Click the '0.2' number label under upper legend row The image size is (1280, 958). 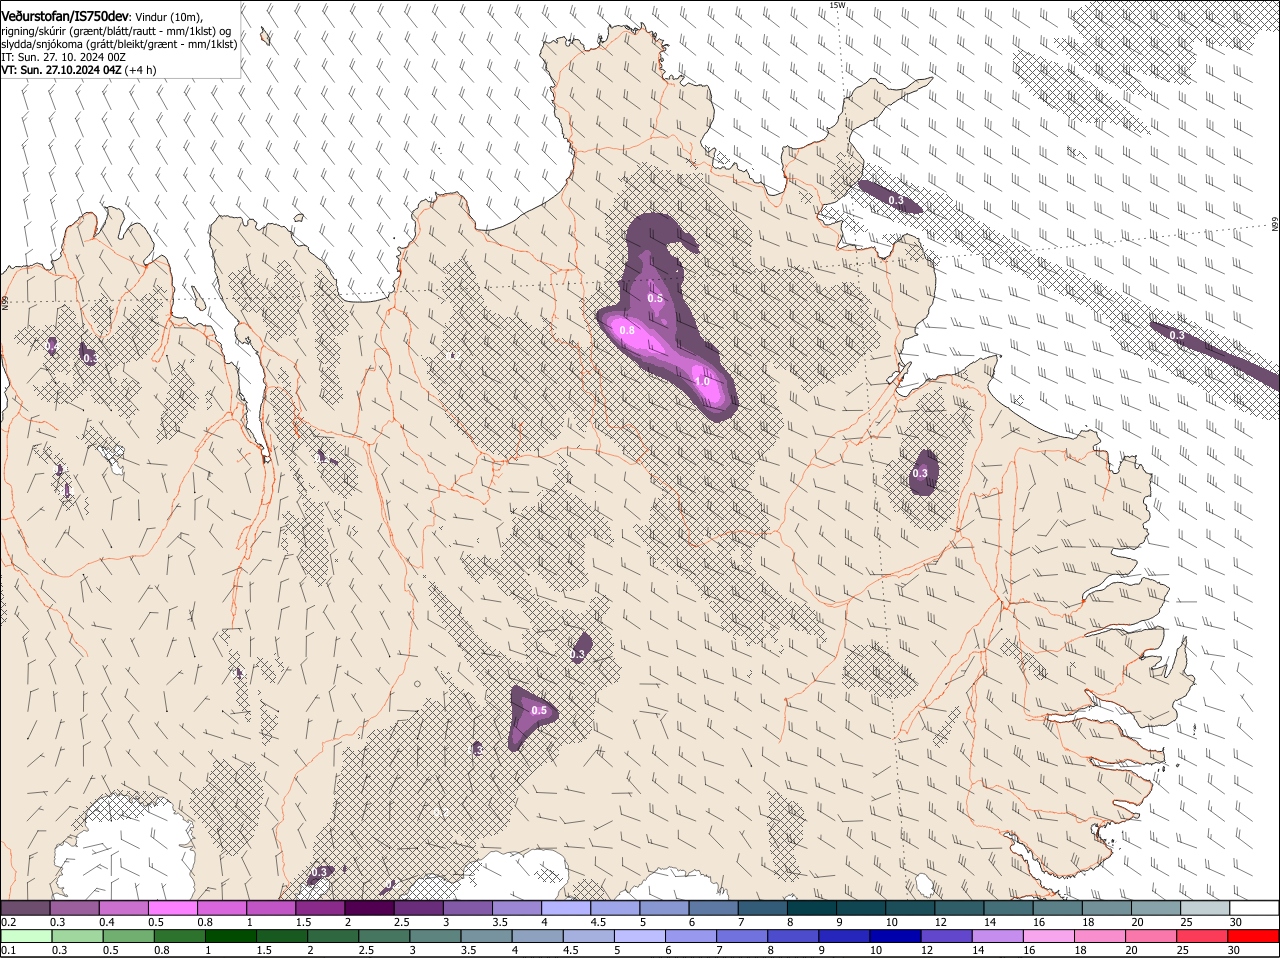[8, 921]
